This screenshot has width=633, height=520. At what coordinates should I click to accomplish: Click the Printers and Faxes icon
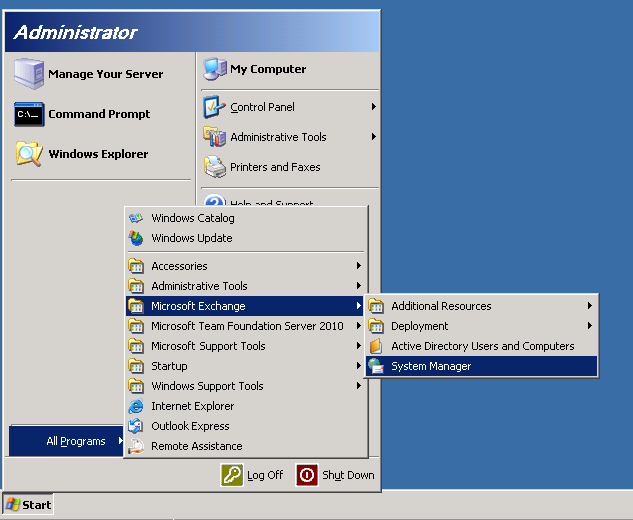(x=214, y=167)
